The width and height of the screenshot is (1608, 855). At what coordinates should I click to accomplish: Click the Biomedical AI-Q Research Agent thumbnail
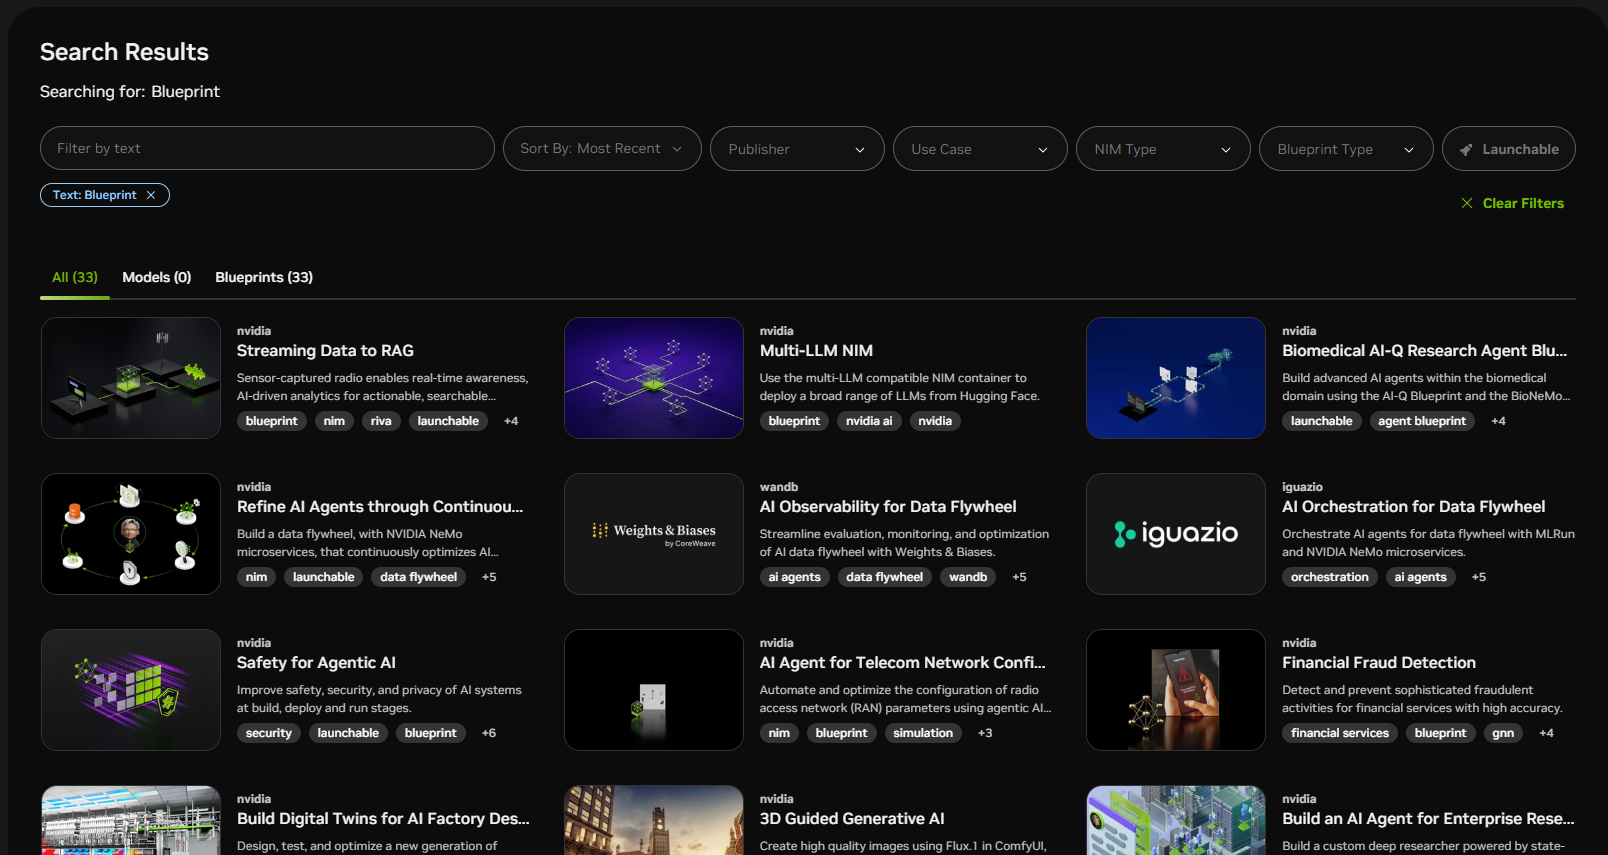coord(1176,378)
